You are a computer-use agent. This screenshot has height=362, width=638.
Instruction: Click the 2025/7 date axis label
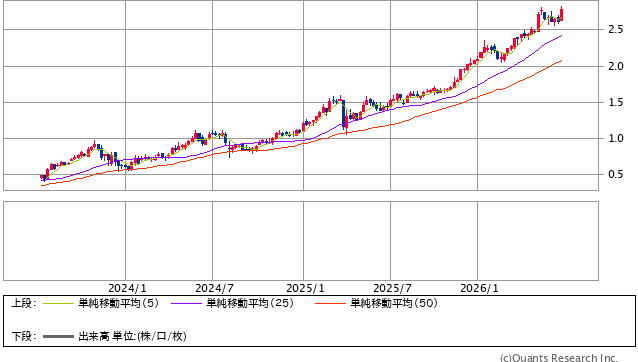pos(393,288)
